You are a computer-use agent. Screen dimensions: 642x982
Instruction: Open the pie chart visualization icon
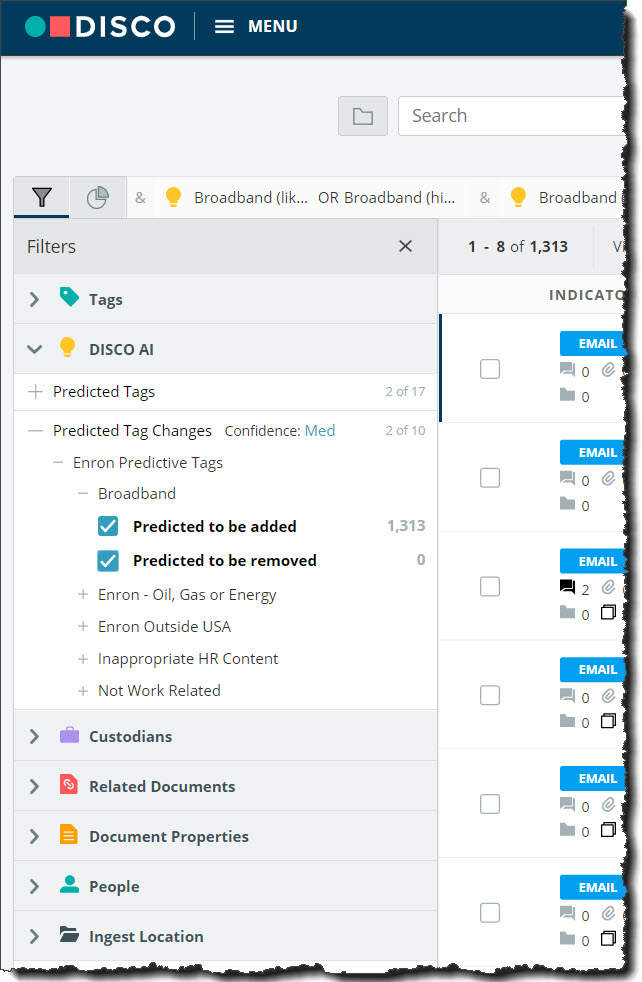pyautogui.click(x=96, y=197)
